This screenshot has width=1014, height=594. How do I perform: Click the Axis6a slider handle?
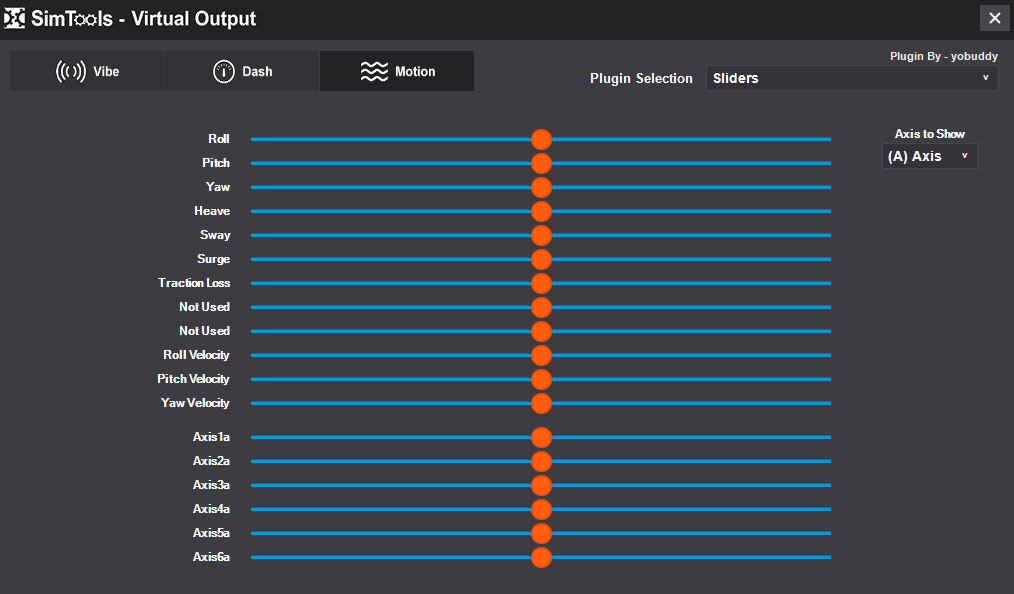[541, 557]
